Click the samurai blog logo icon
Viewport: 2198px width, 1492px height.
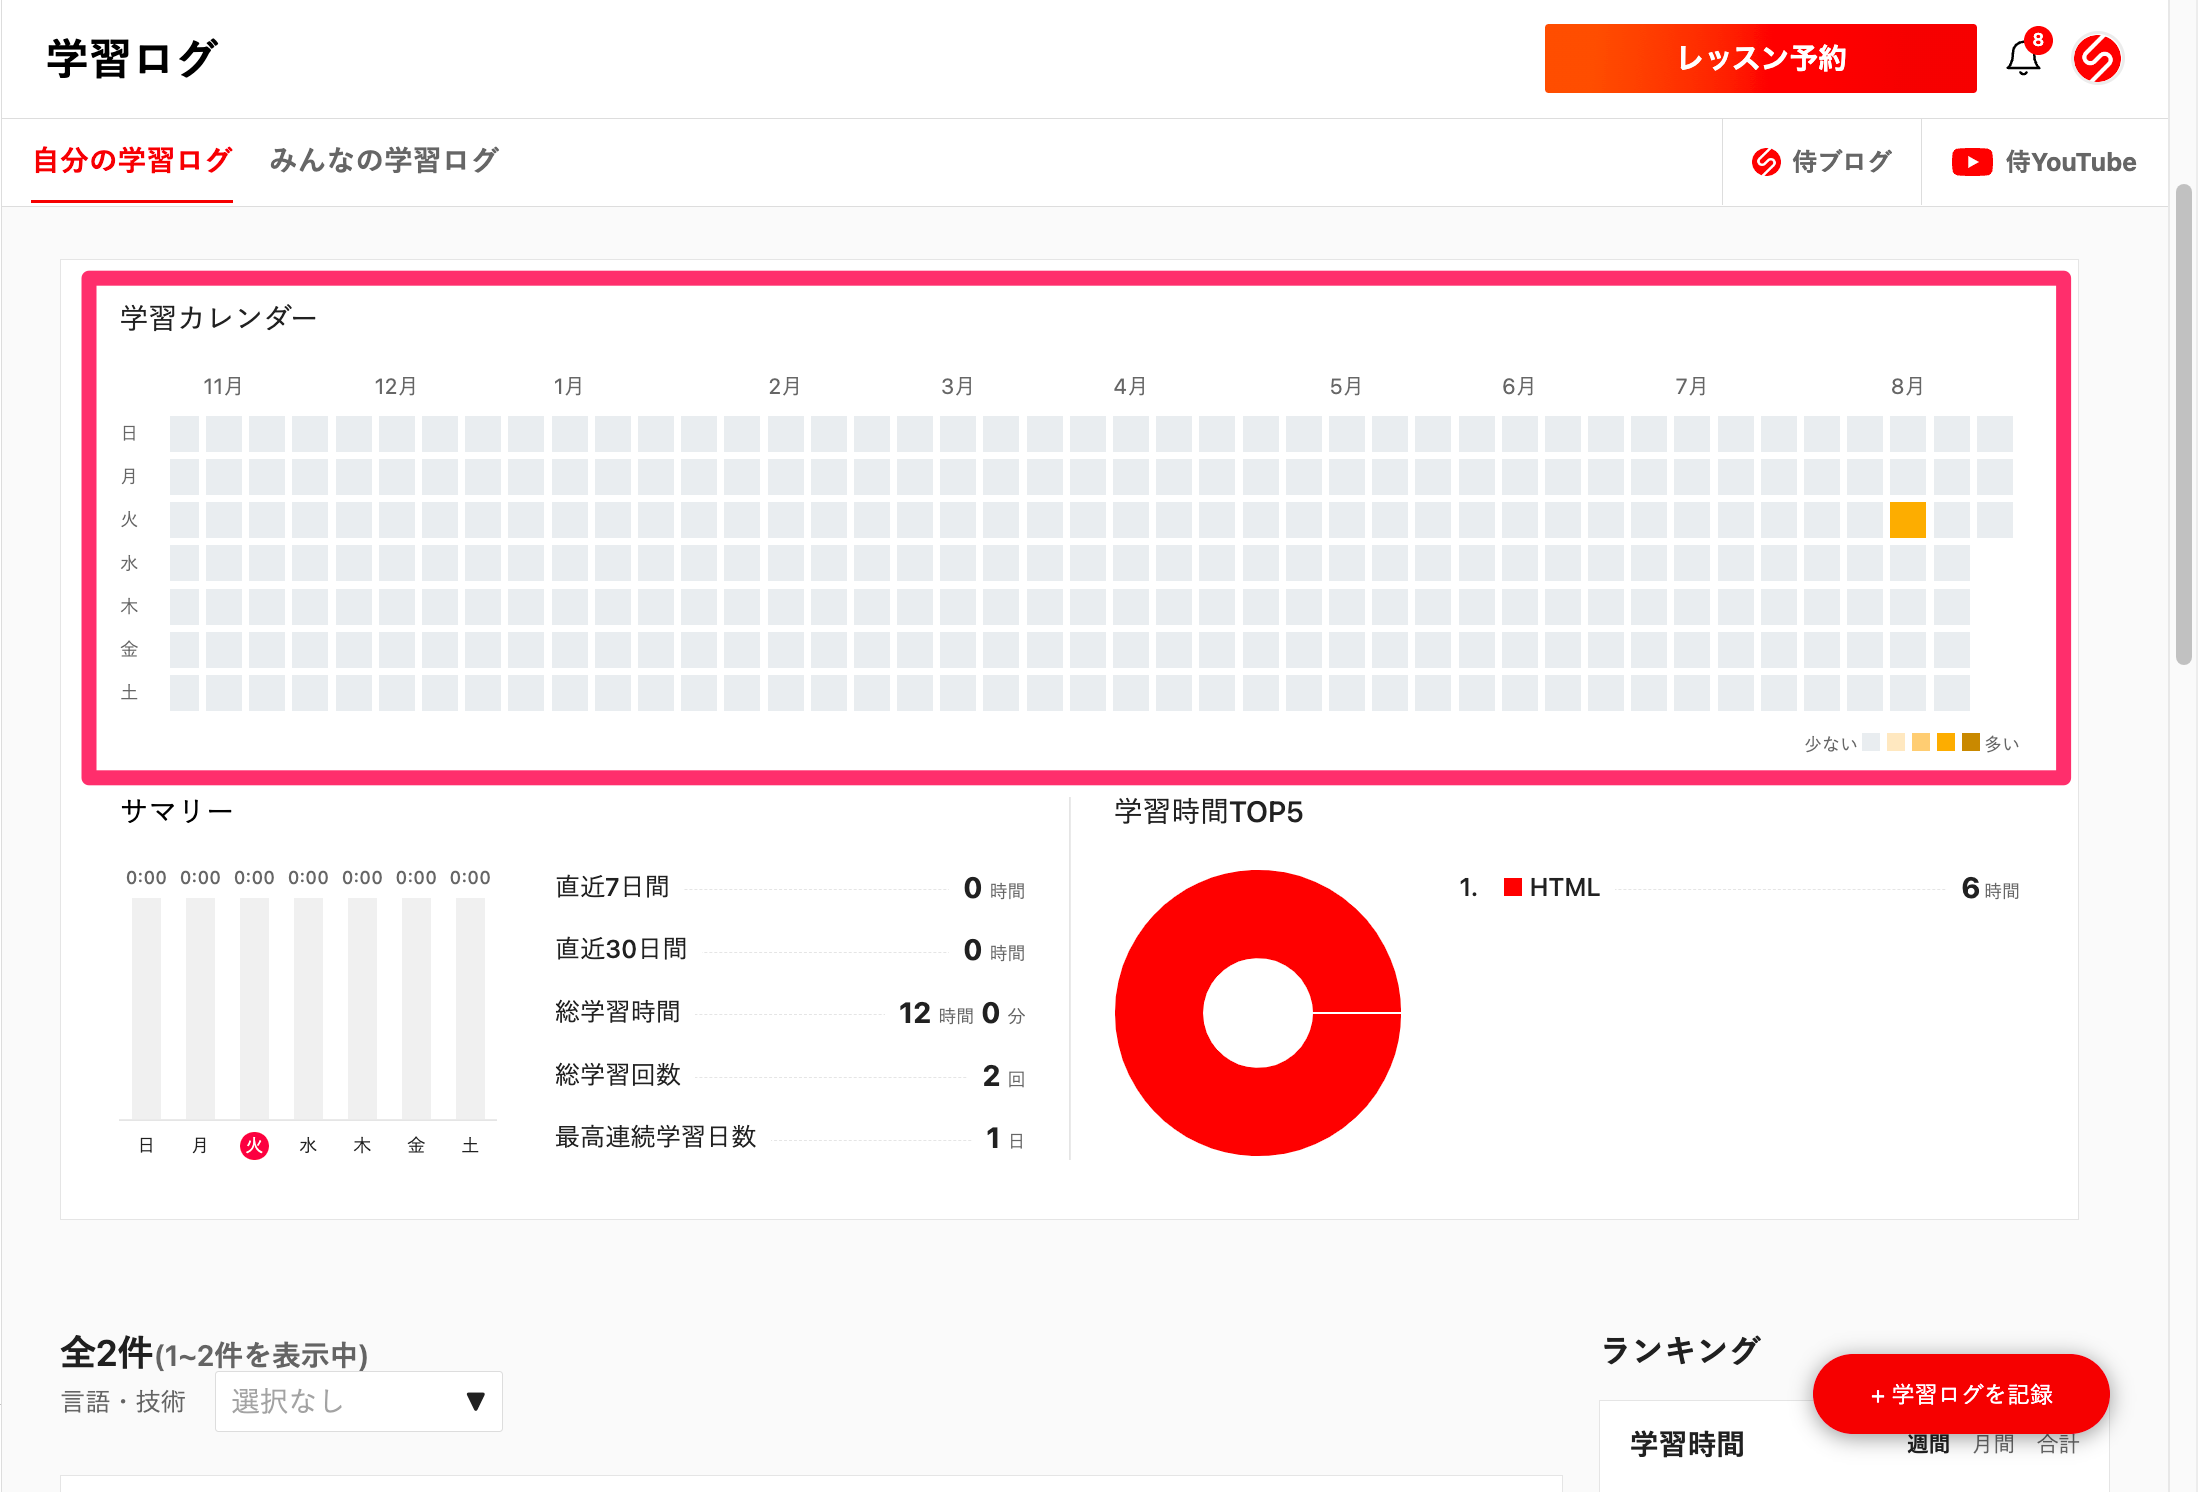[x=1766, y=162]
